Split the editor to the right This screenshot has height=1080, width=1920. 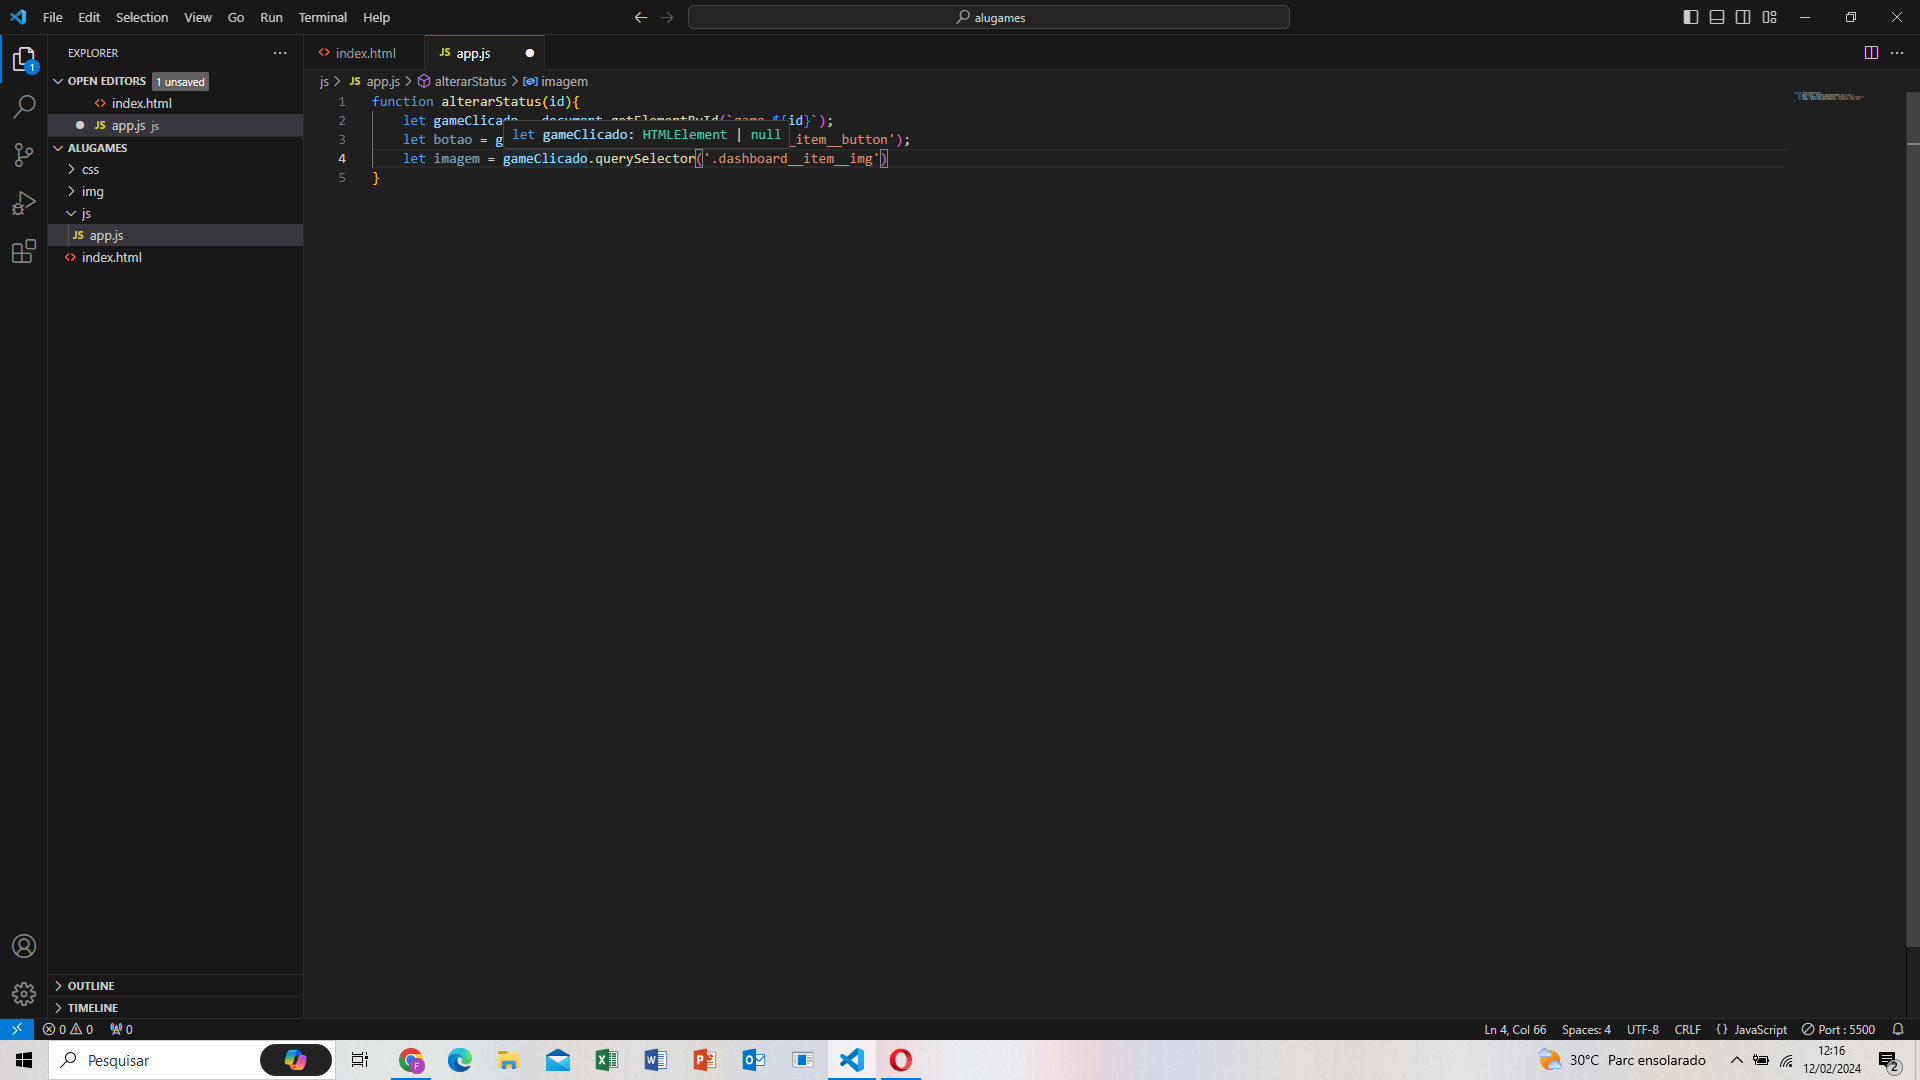pyautogui.click(x=1871, y=53)
